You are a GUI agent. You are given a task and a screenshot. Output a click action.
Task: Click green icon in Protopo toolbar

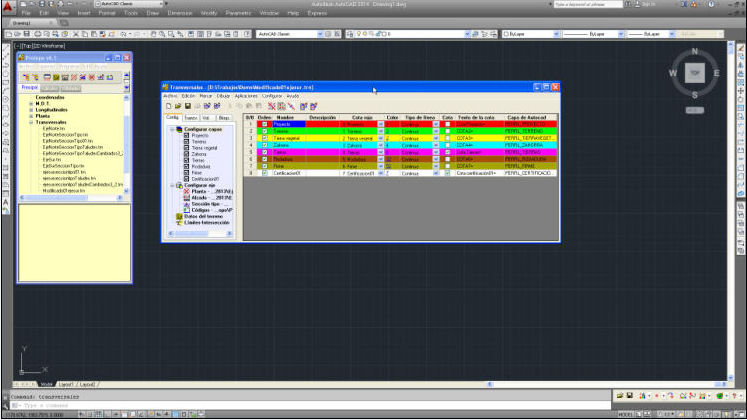coord(56,77)
